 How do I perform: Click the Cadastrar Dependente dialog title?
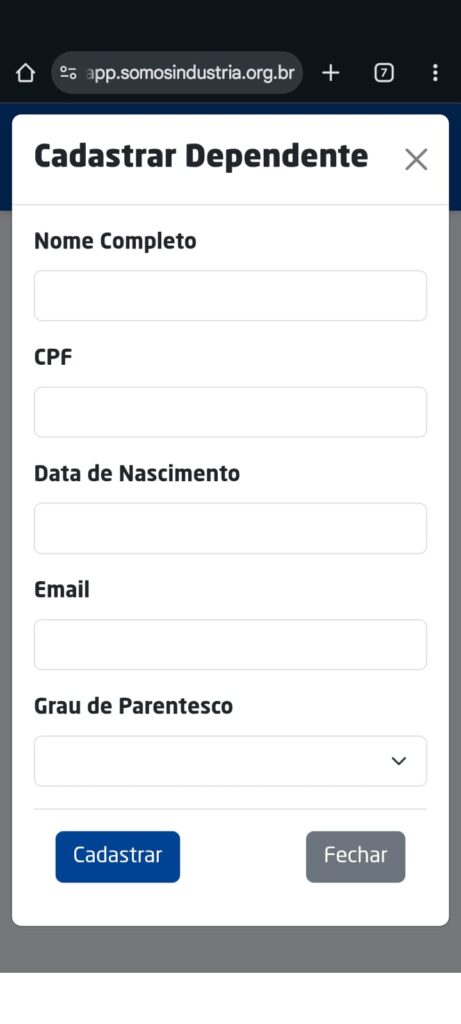point(201,157)
